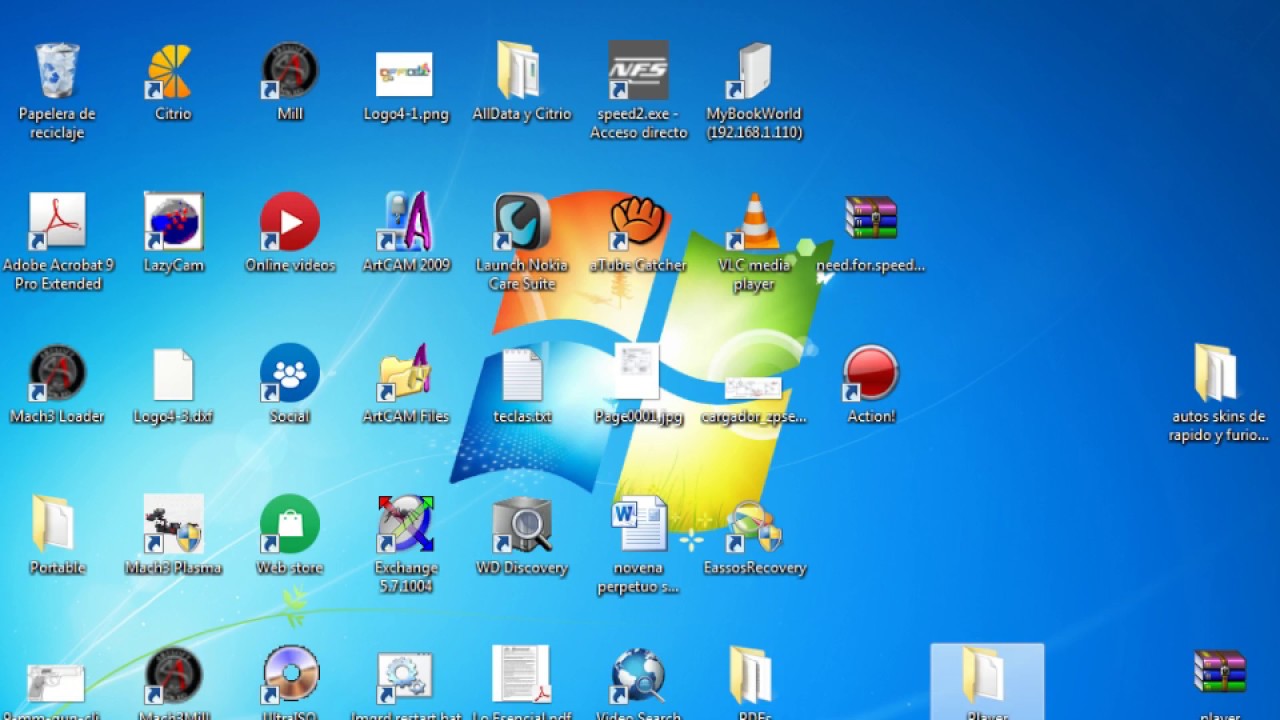Launch the UltraISO disc shortcut
This screenshot has height=720, width=1280.
tap(290, 675)
